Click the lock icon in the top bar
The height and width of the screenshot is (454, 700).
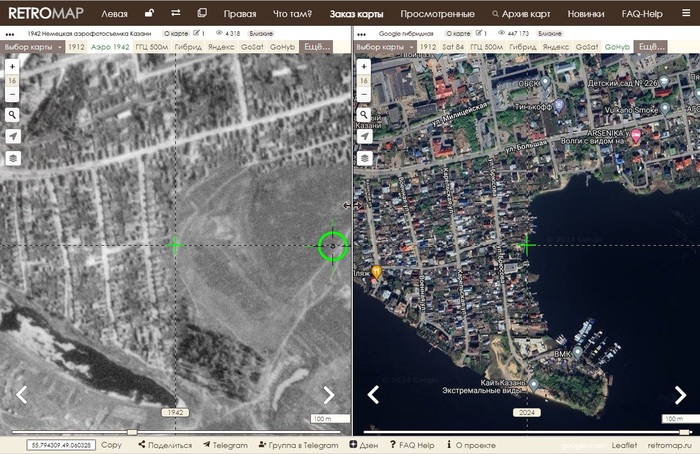(x=149, y=14)
